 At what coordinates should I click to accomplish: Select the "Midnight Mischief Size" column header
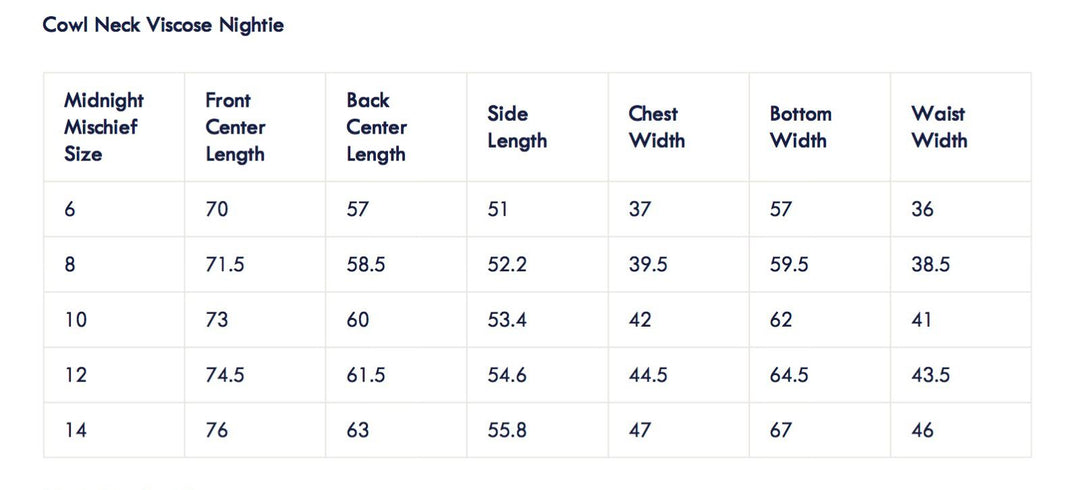click(x=104, y=127)
